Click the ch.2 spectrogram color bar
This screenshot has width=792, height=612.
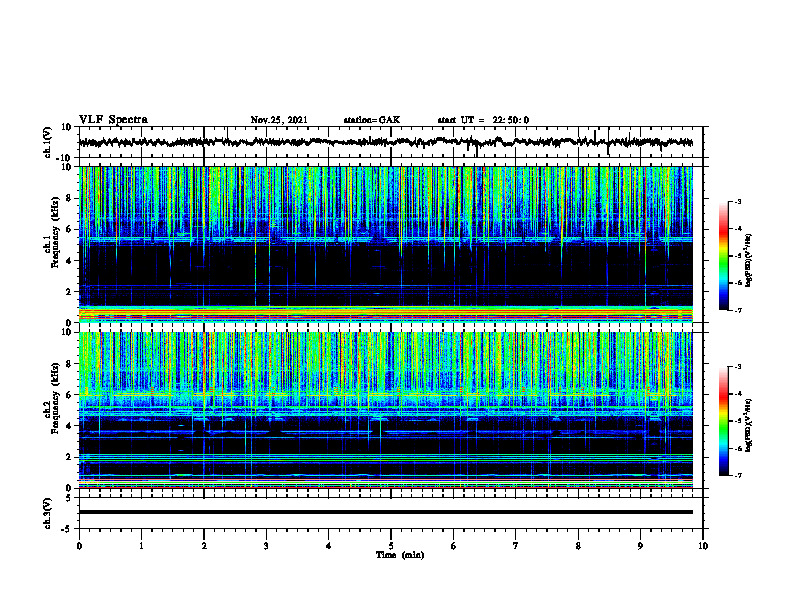click(x=723, y=421)
